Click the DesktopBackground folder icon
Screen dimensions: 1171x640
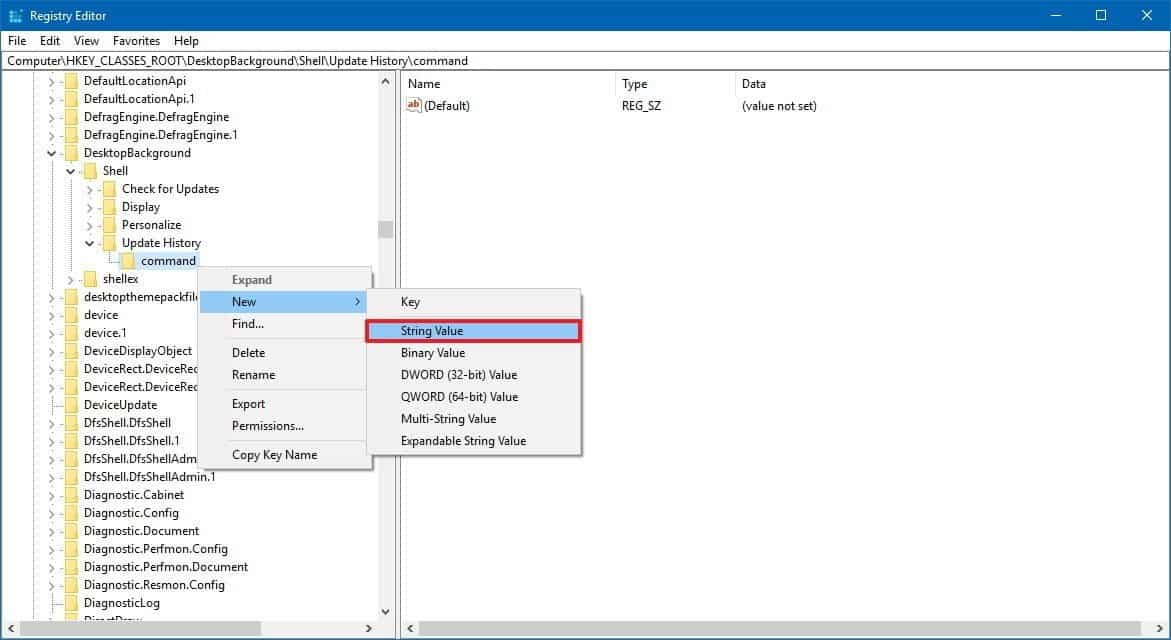pyautogui.click(x=72, y=153)
